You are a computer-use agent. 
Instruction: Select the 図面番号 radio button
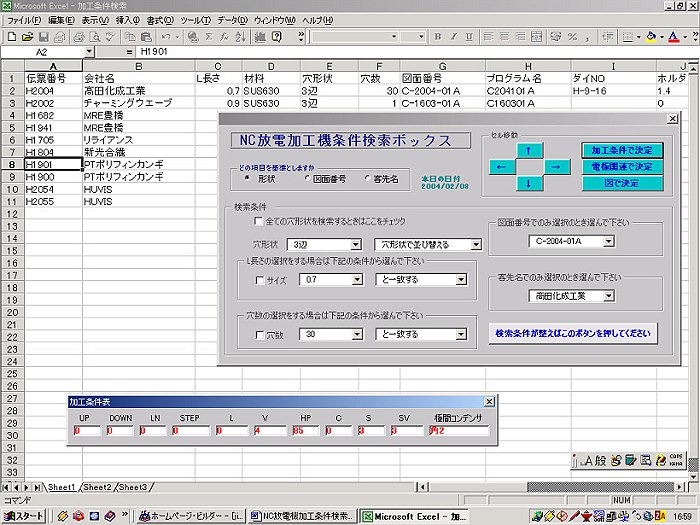(306, 180)
